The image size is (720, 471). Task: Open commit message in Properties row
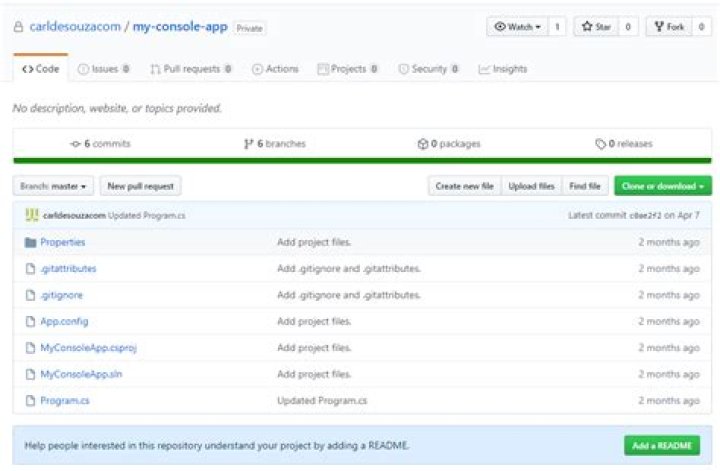pyautogui.click(x=314, y=242)
